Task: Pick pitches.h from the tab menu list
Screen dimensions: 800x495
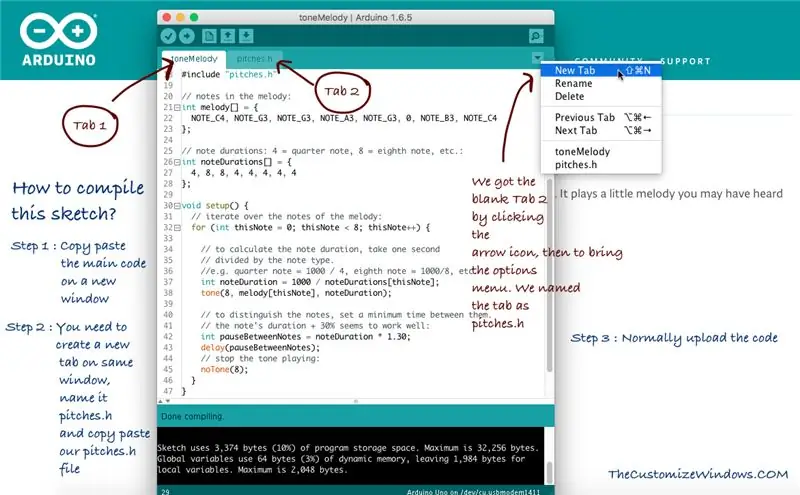Action: point(602,165)
